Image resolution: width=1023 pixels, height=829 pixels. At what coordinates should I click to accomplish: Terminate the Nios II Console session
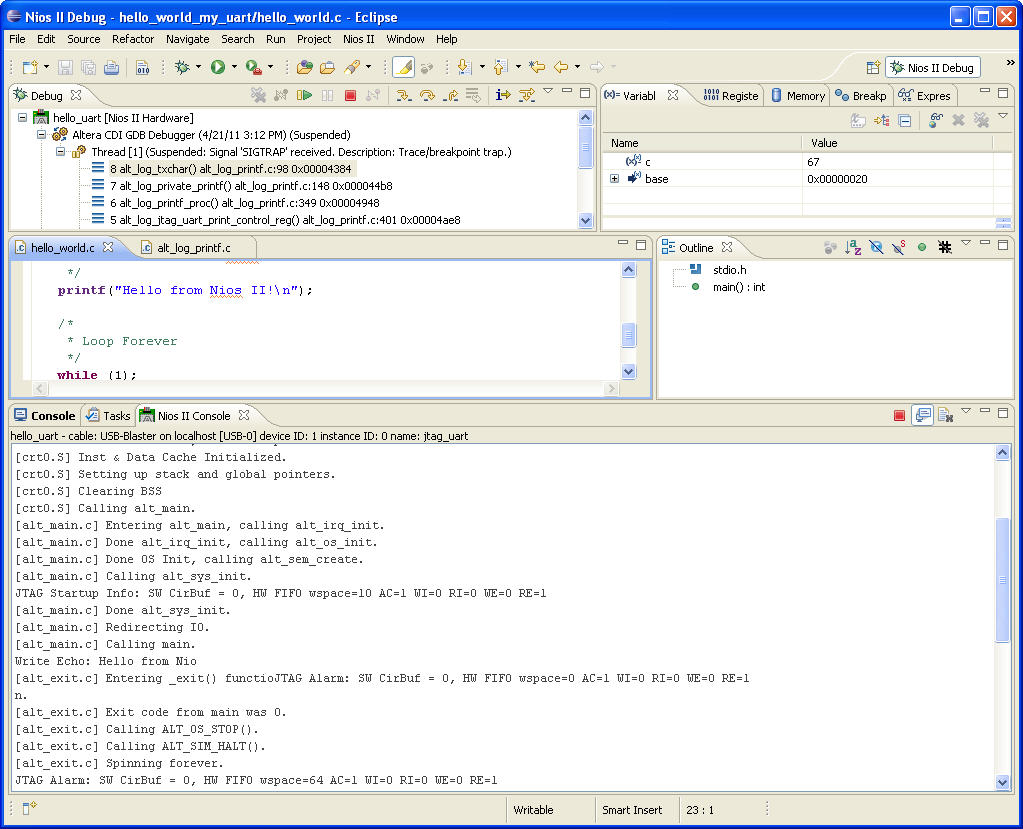tap(899, 415)
